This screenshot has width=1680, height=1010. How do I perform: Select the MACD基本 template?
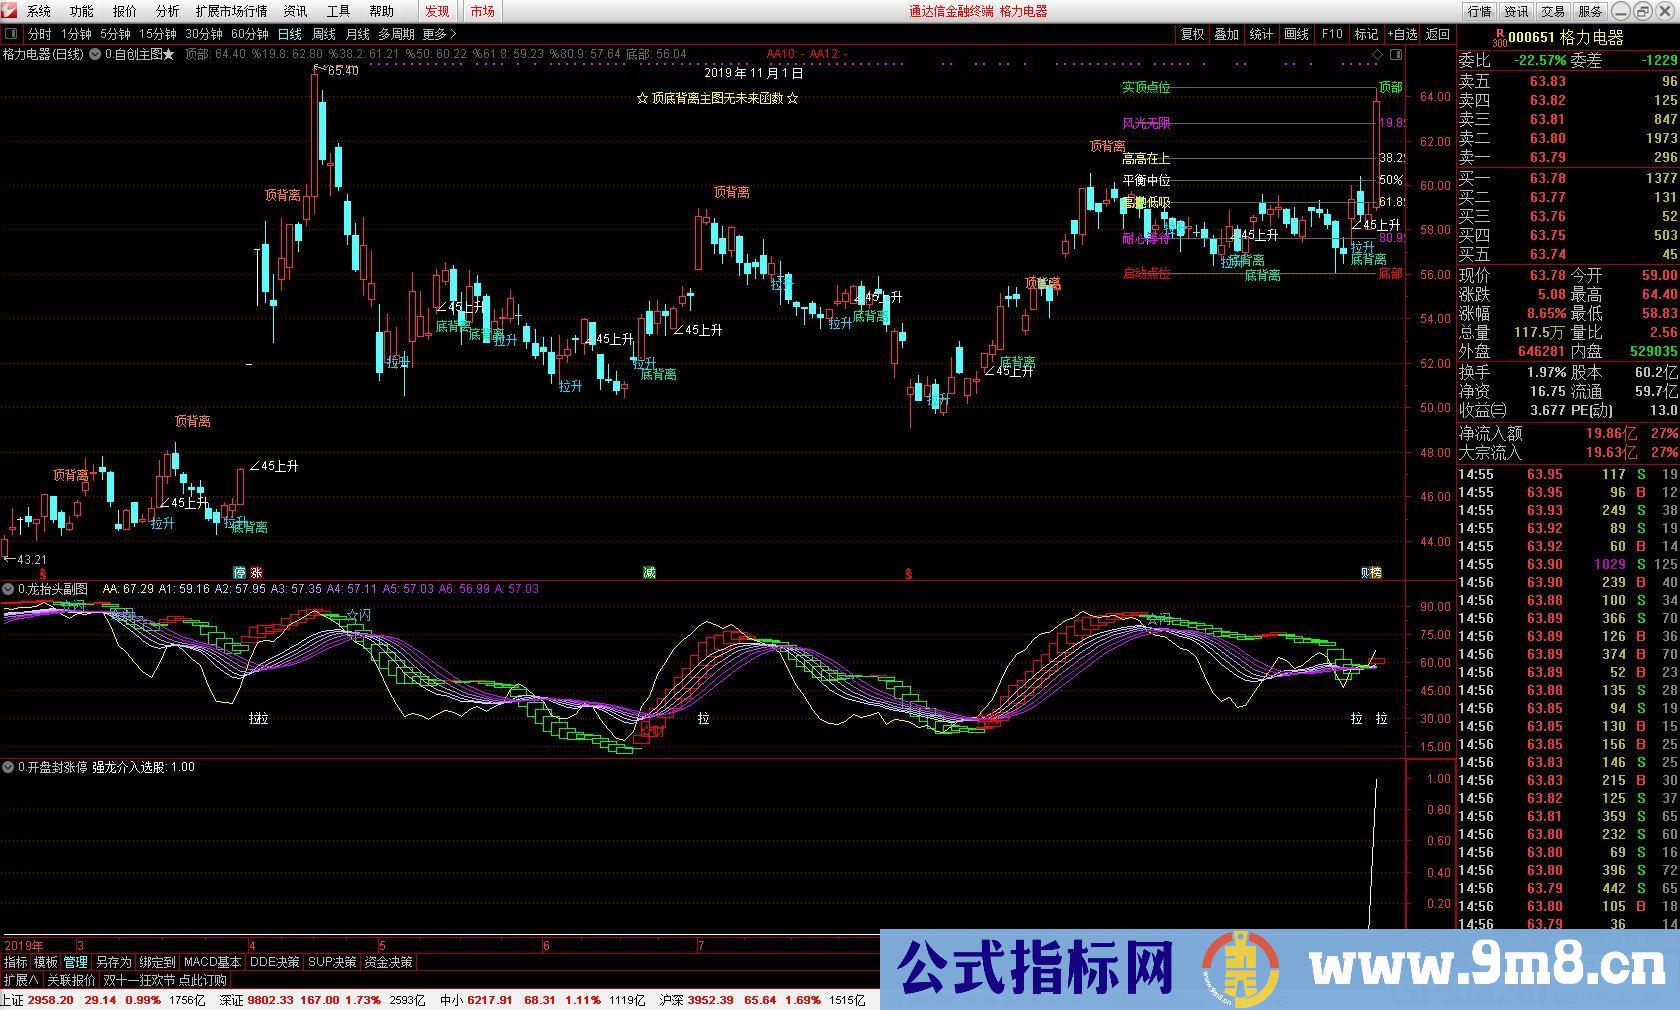[213, 962]
